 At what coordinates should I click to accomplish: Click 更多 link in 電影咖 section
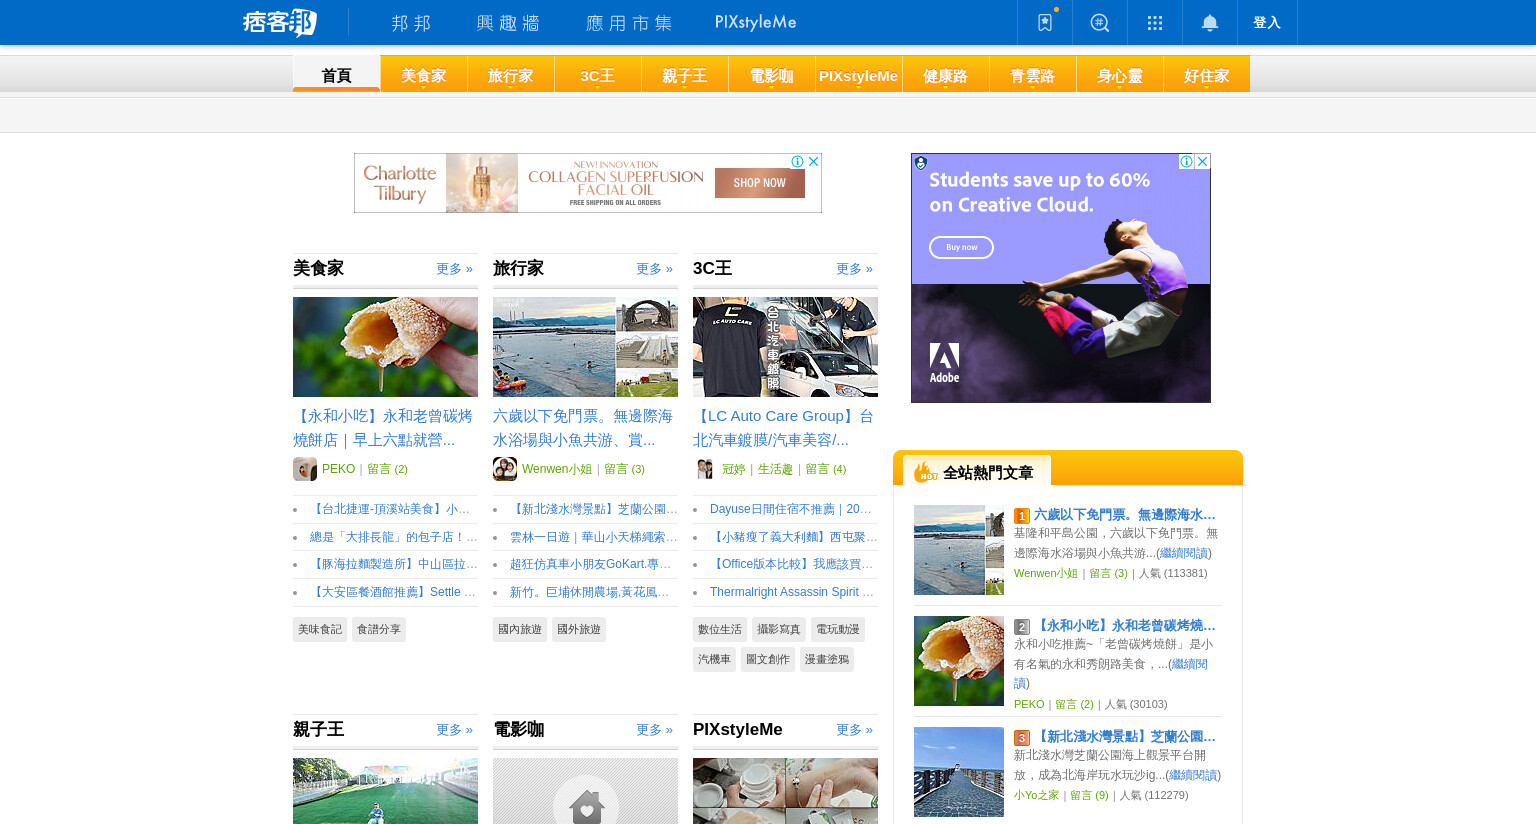654,730
